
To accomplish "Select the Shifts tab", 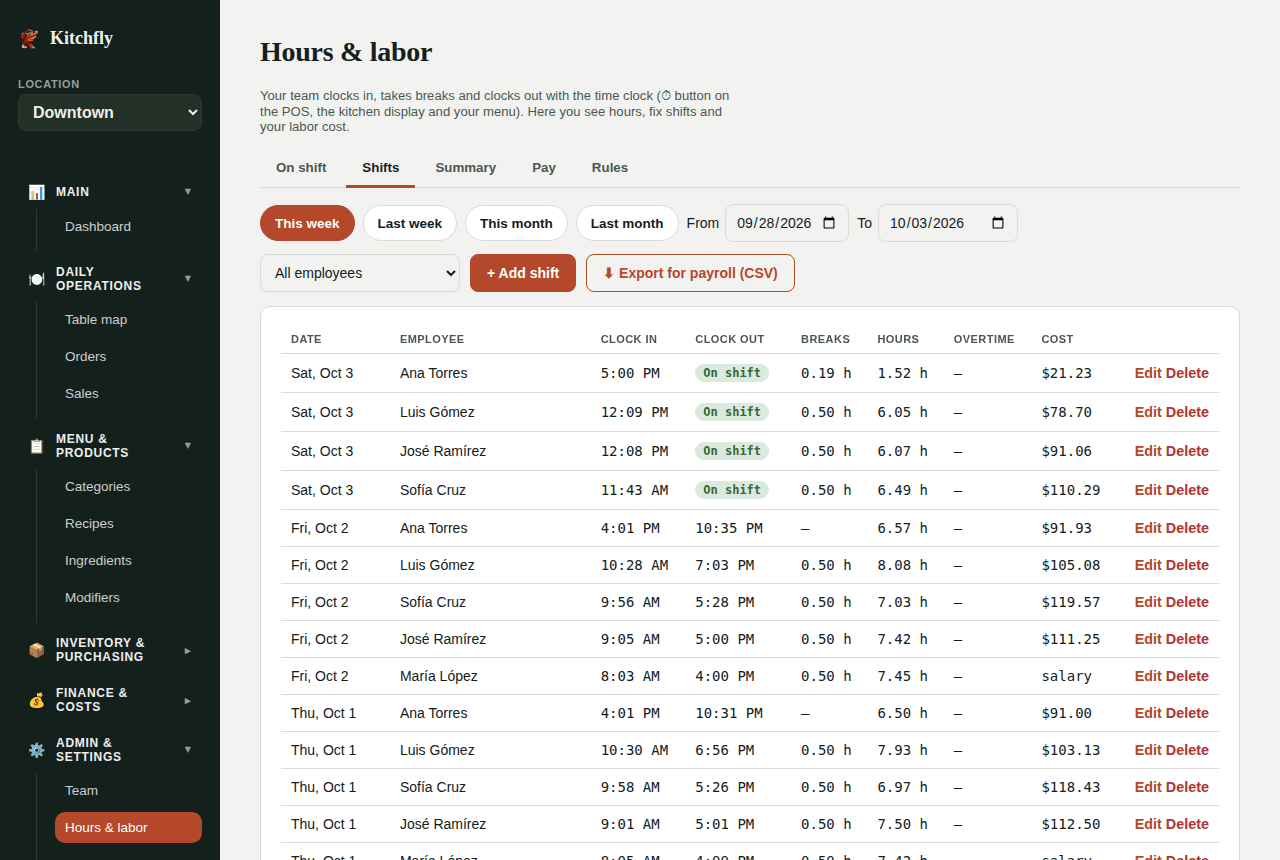I will coord(381,168).
